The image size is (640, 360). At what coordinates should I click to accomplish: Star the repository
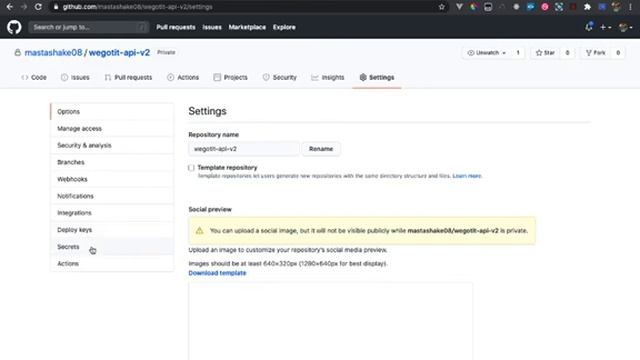click(545, 53)
